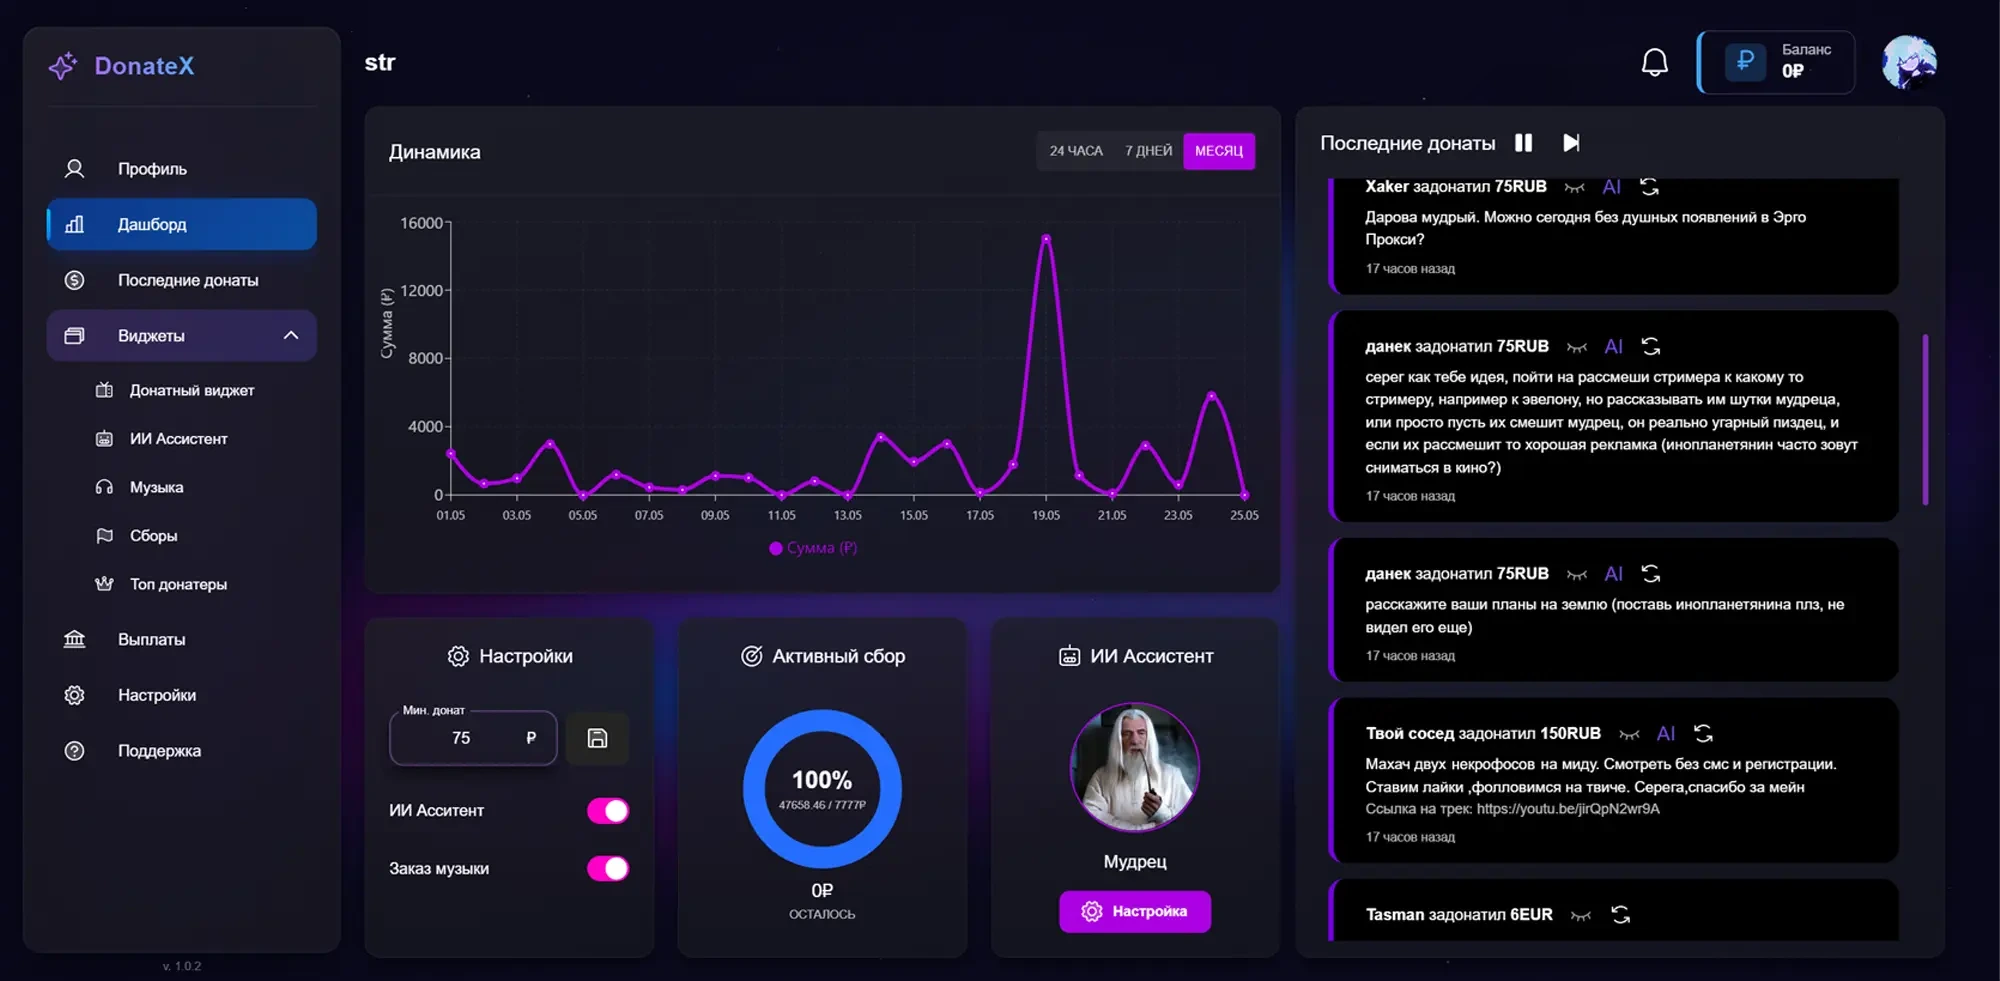Open the notifications bell
The image size is (2000, 981).
point(1655,63)
